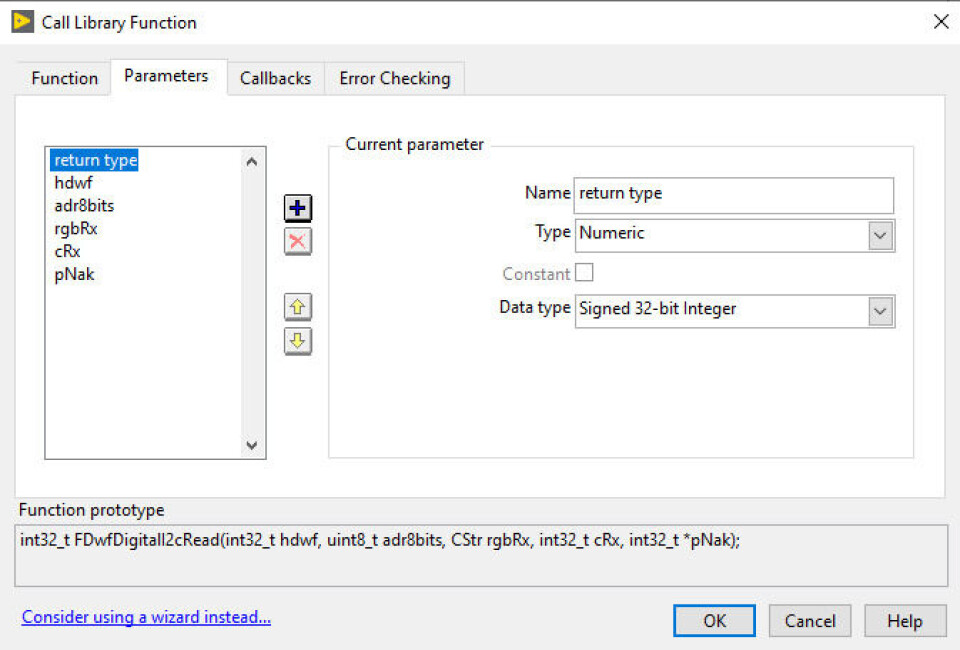Open the Data type dropdown arrow
Viewport: 960px width, 650px height.
[x=880, y=312]
